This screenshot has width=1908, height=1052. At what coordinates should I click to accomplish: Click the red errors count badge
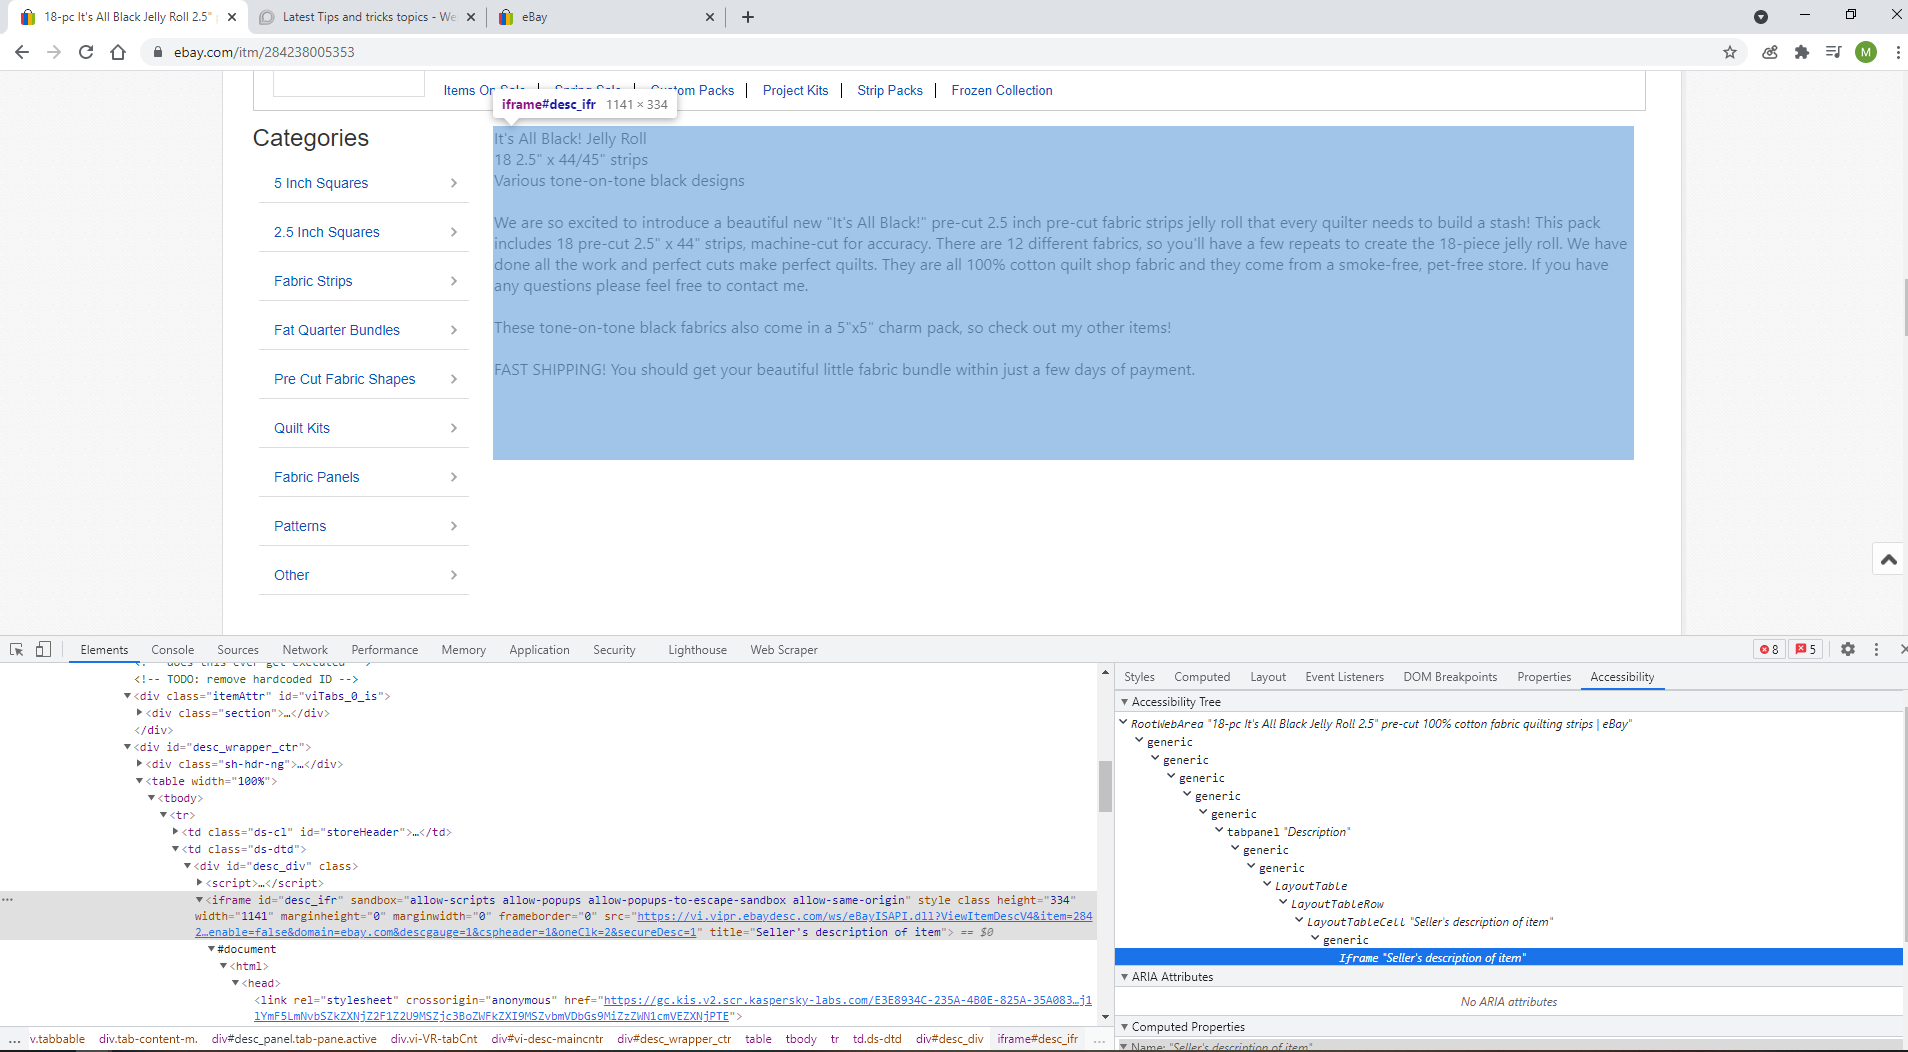click(x=1768, y=649)
